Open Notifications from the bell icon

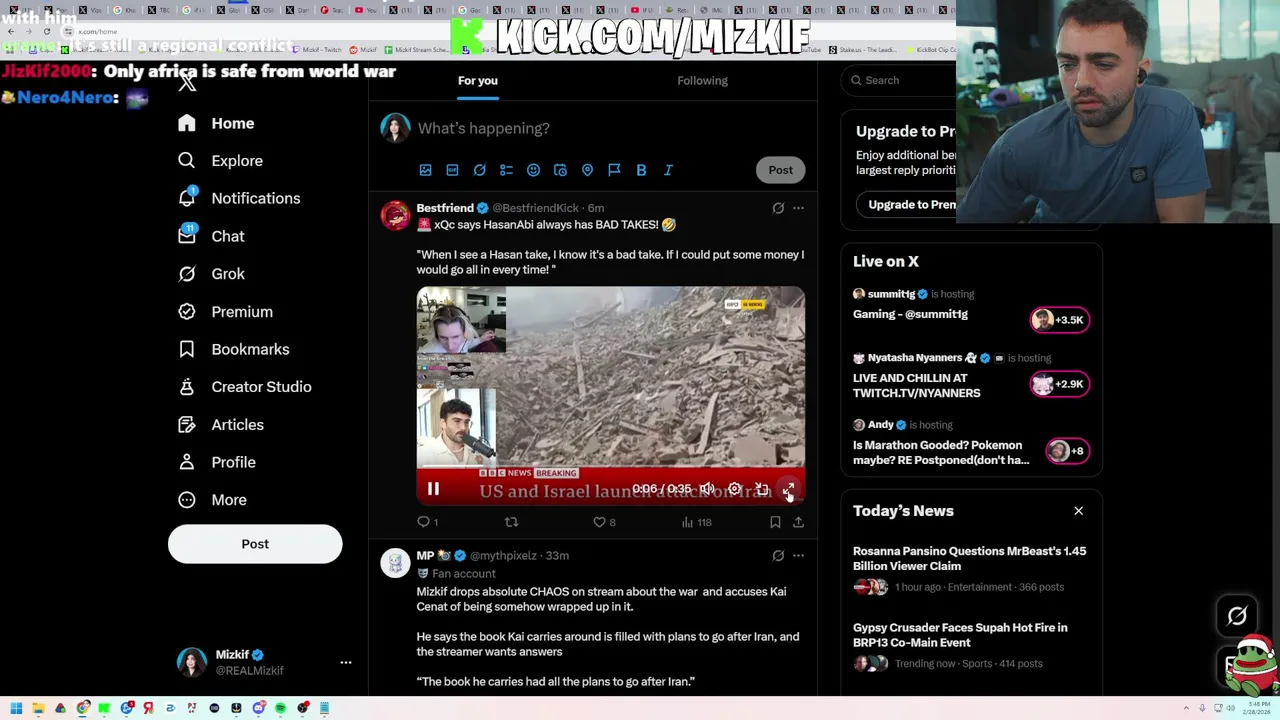coord(239,198)
